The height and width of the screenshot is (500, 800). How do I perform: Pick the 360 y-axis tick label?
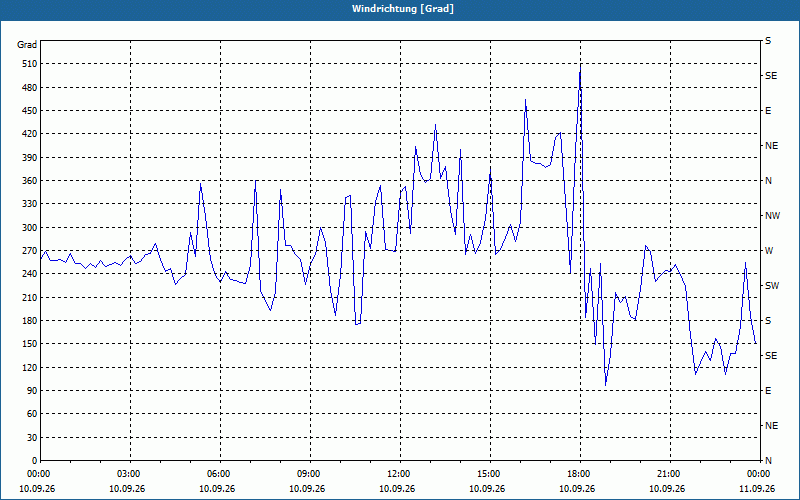point(30,181)
